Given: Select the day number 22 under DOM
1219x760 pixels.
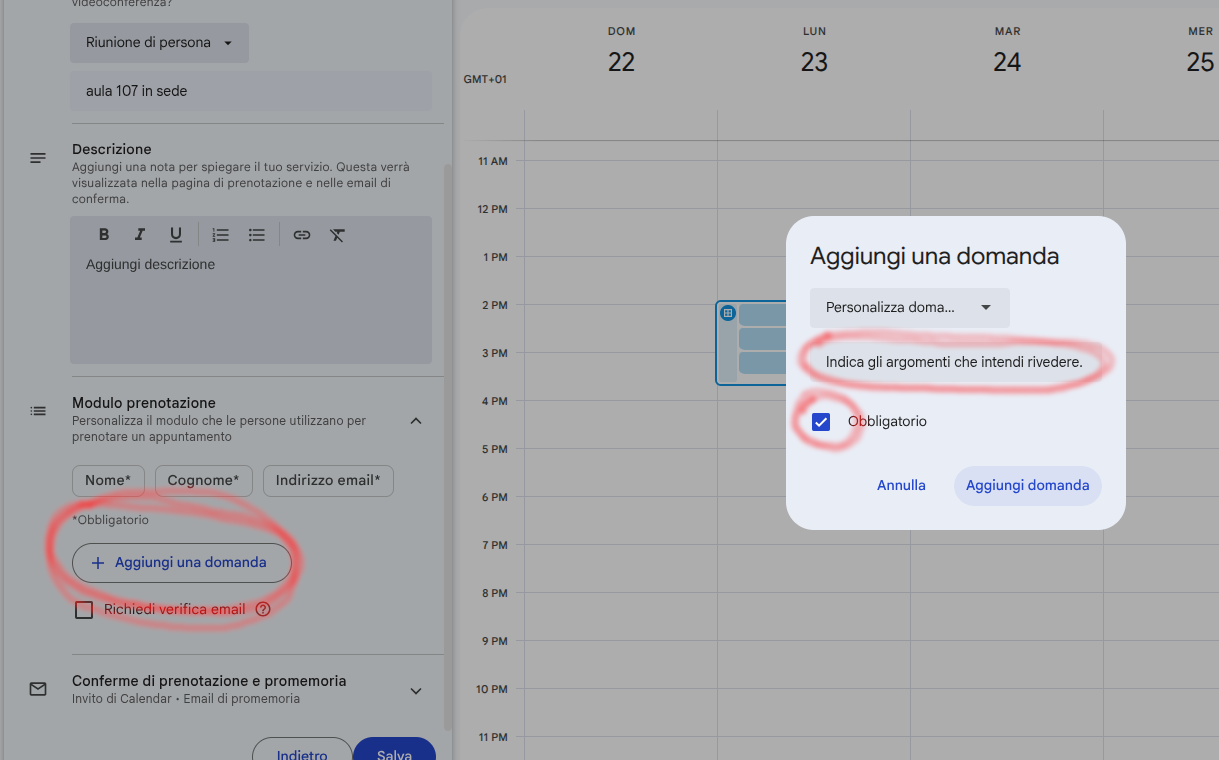Looking at the screenshot, I should pos(621,62).
